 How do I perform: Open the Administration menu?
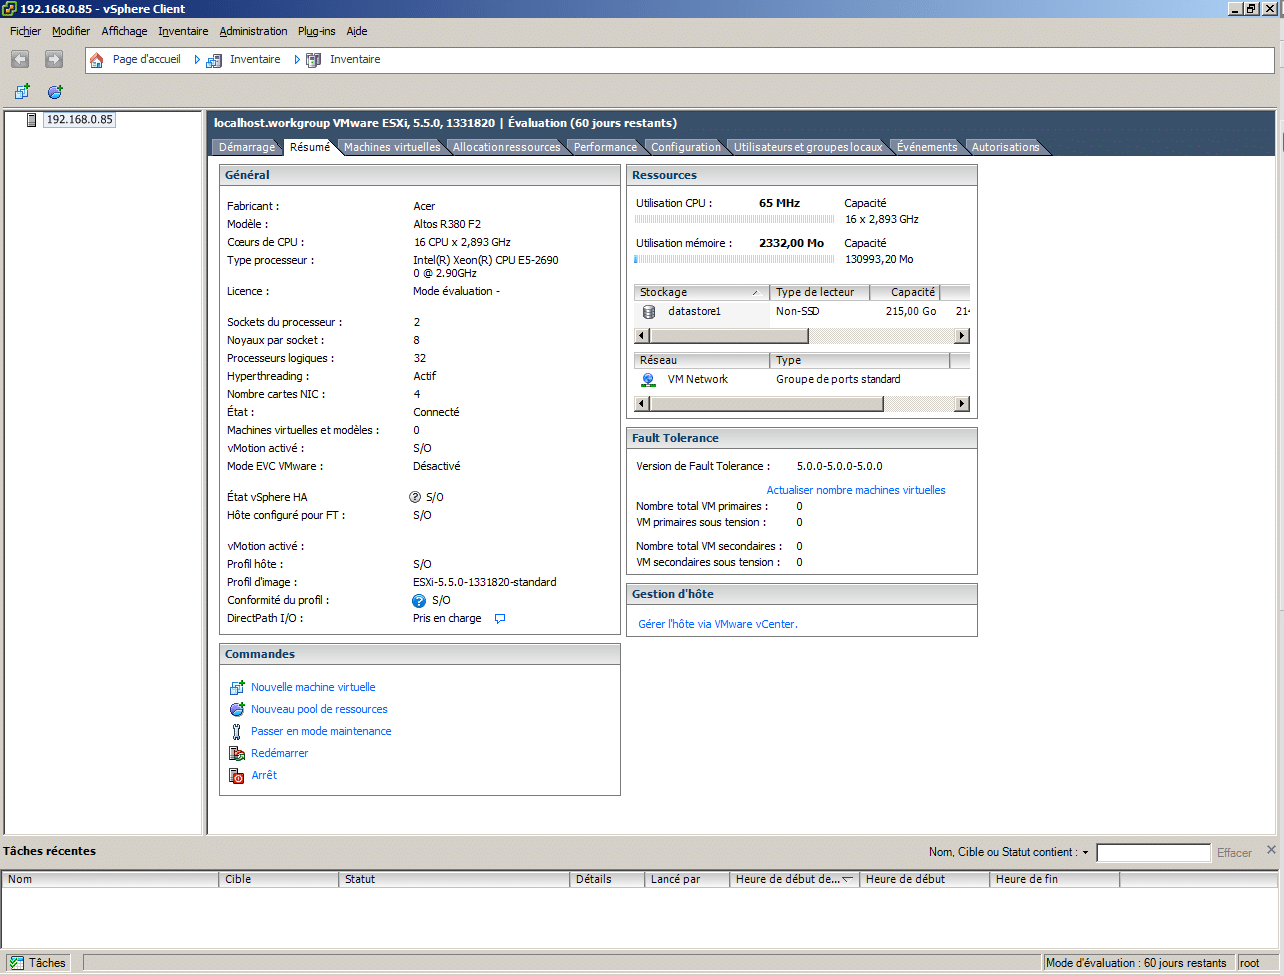pyautogui.click(x=253, y=31)
